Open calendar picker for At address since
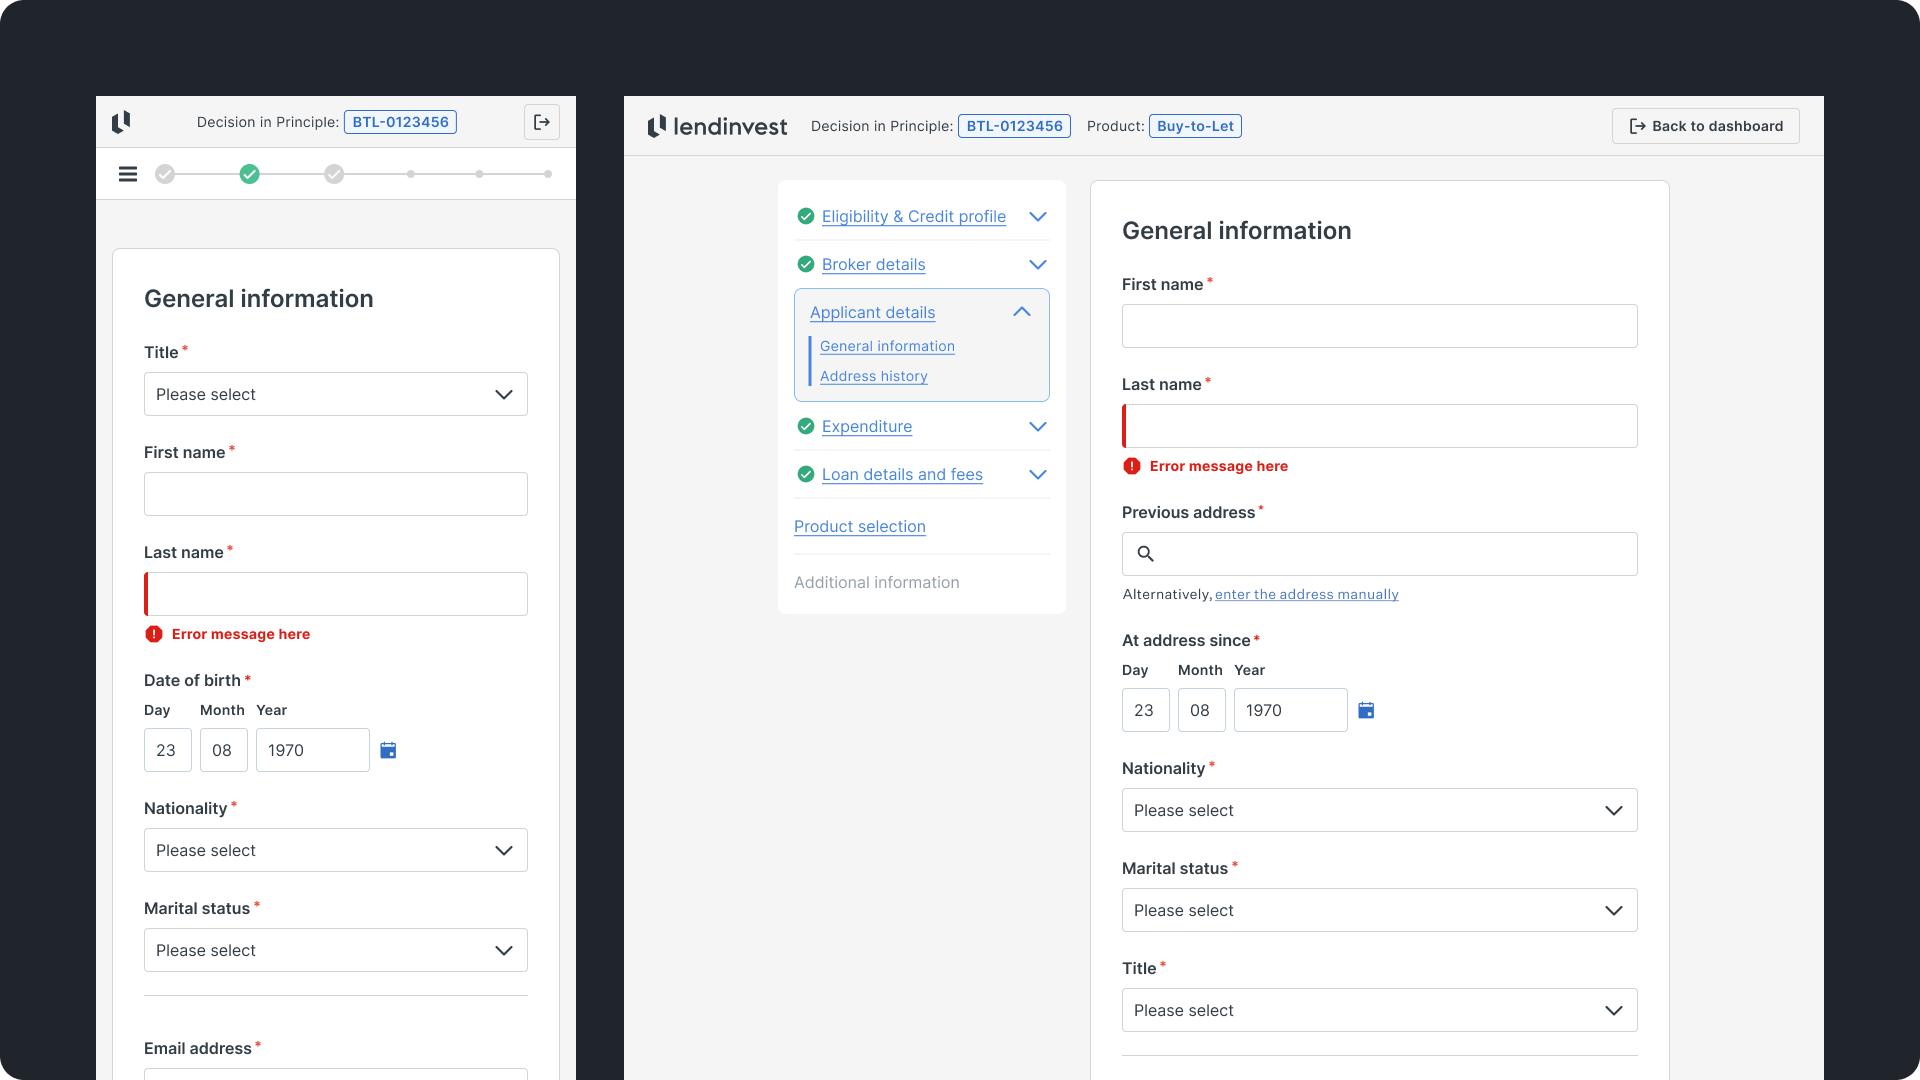Viewport: 1920px width, 1080px height. coord(1366,710)
